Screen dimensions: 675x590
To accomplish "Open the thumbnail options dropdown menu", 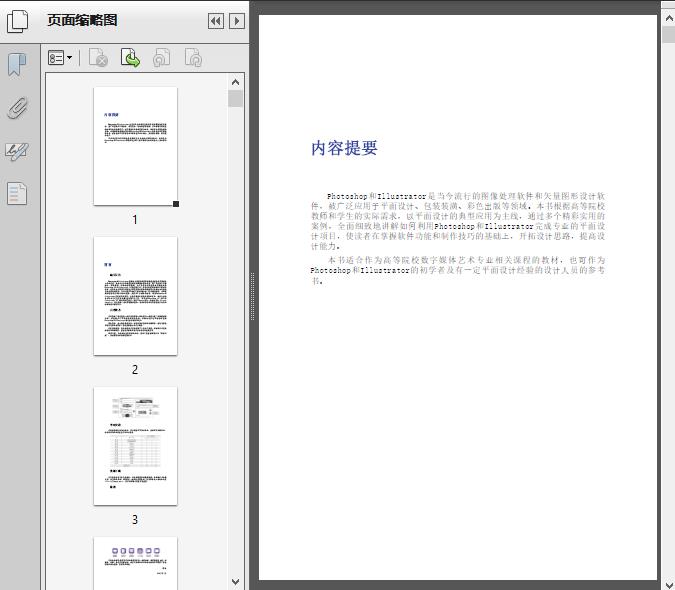I will tap(60, 58).
